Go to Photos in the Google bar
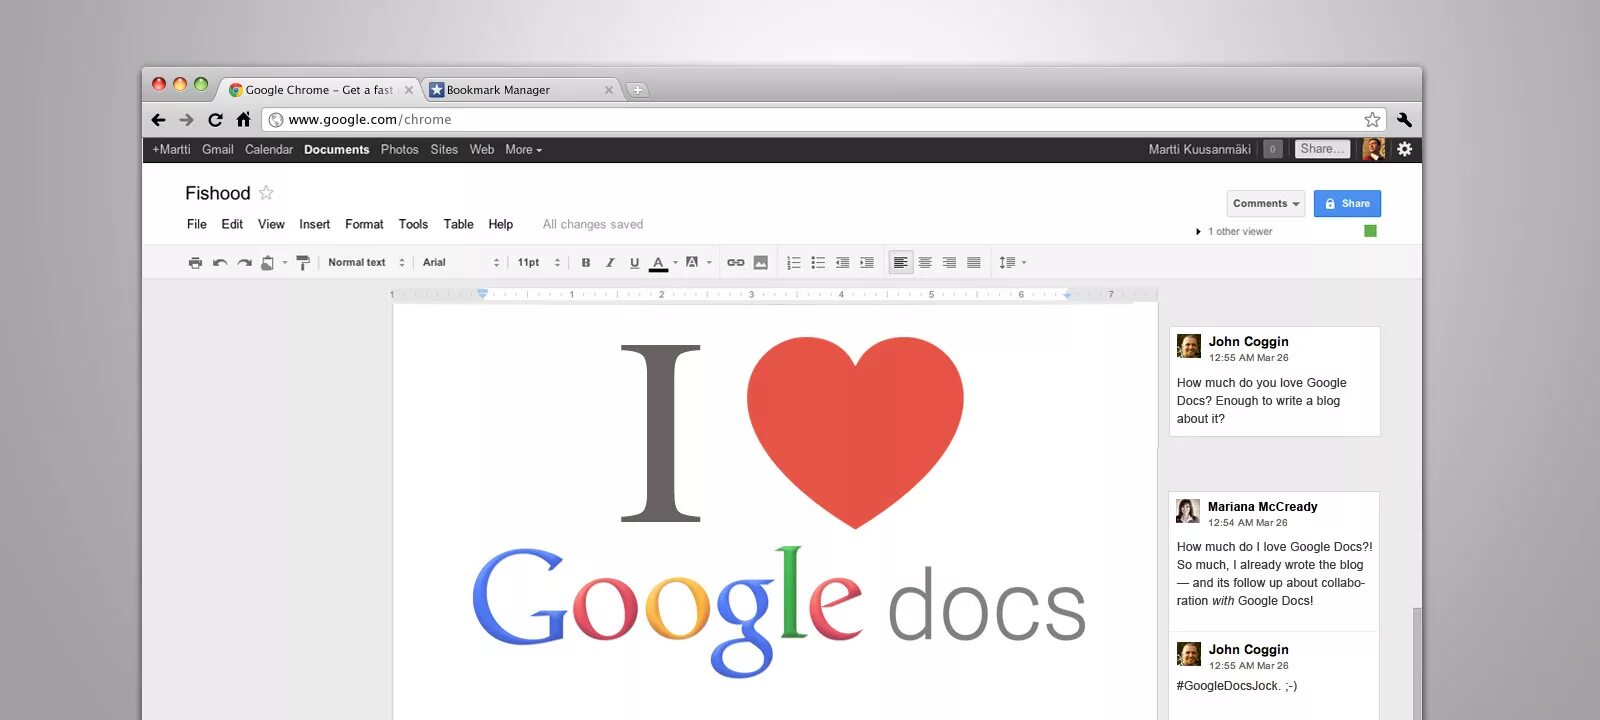Screen dimensions: 1600x720 tap(399, 150)
